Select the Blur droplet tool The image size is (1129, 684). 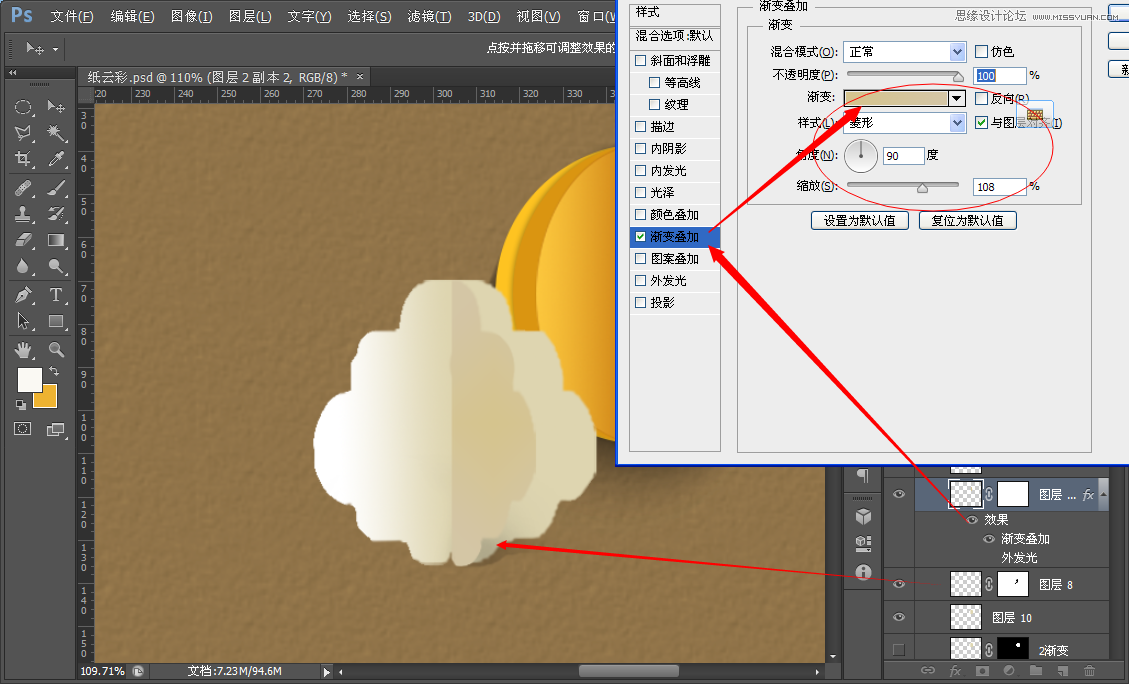[23, 266]
